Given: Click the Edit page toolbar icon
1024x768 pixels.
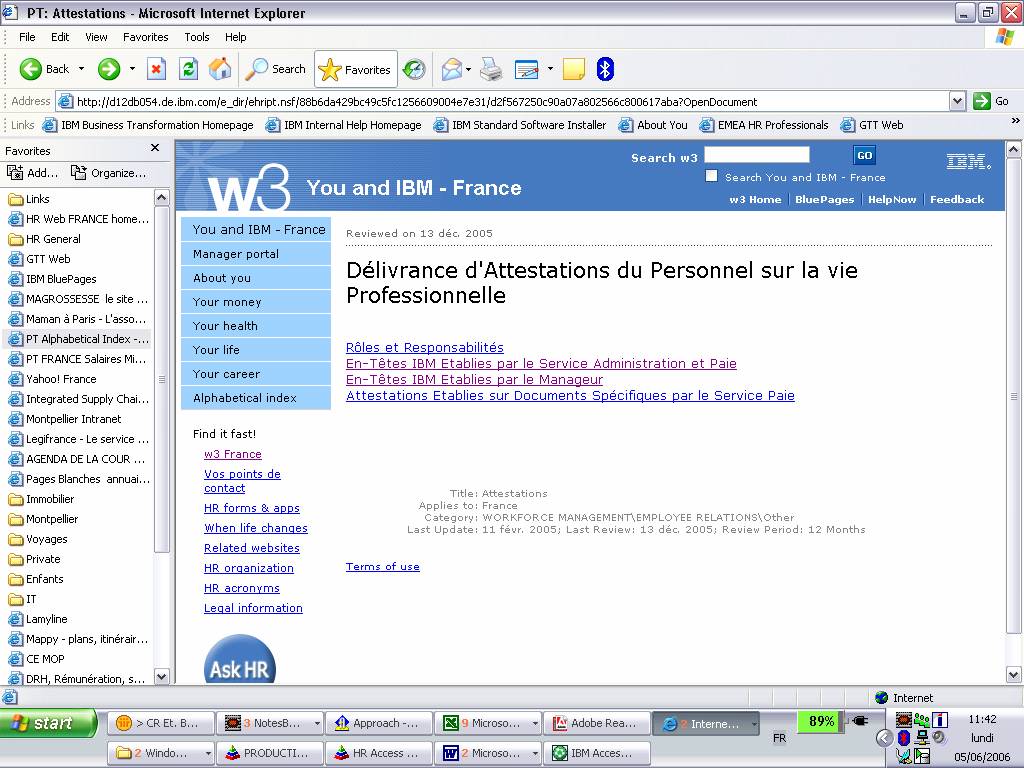Looking at the screenshot, I should 526,69.
